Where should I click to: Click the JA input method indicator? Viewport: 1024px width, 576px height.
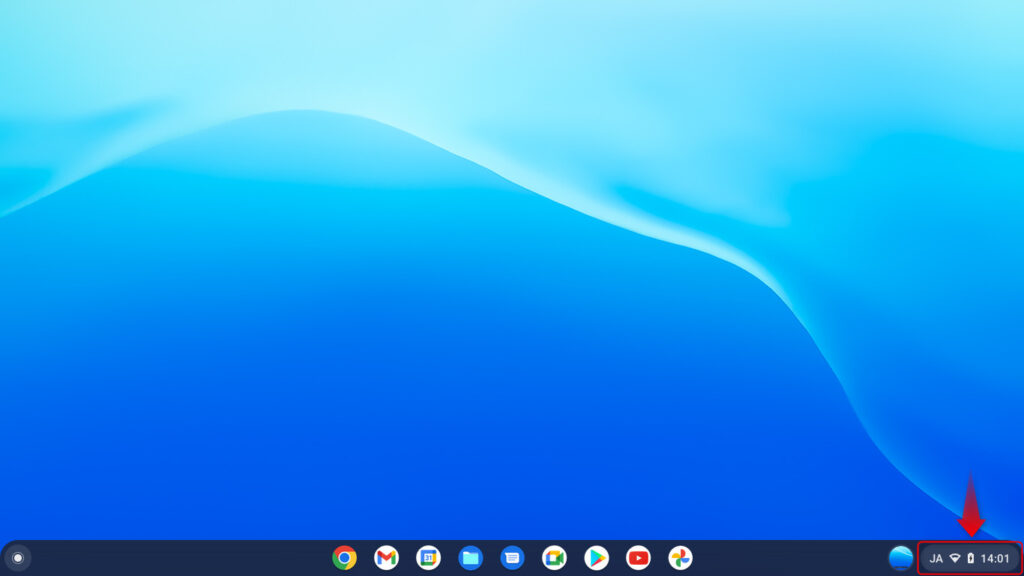tap(936, 559)
